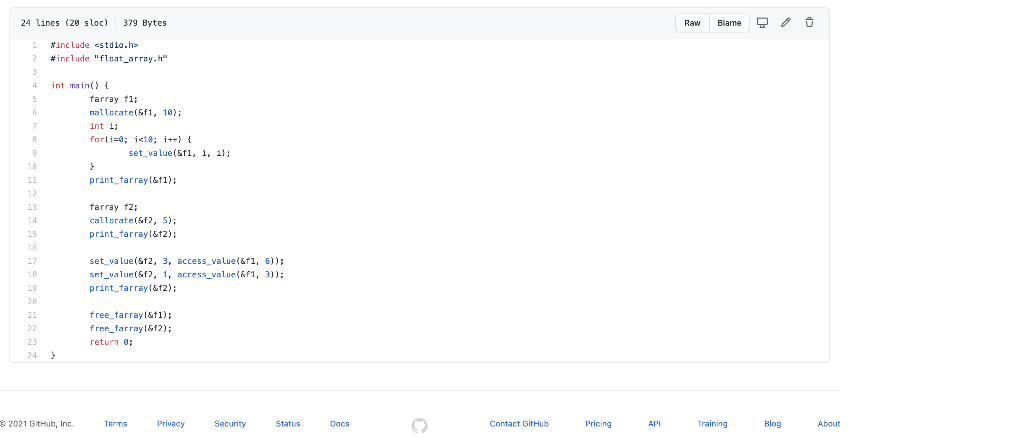1024x442 pixels.
Task: Click 'callocate(&f2, 5);' code line
Action: coord(133,221)
